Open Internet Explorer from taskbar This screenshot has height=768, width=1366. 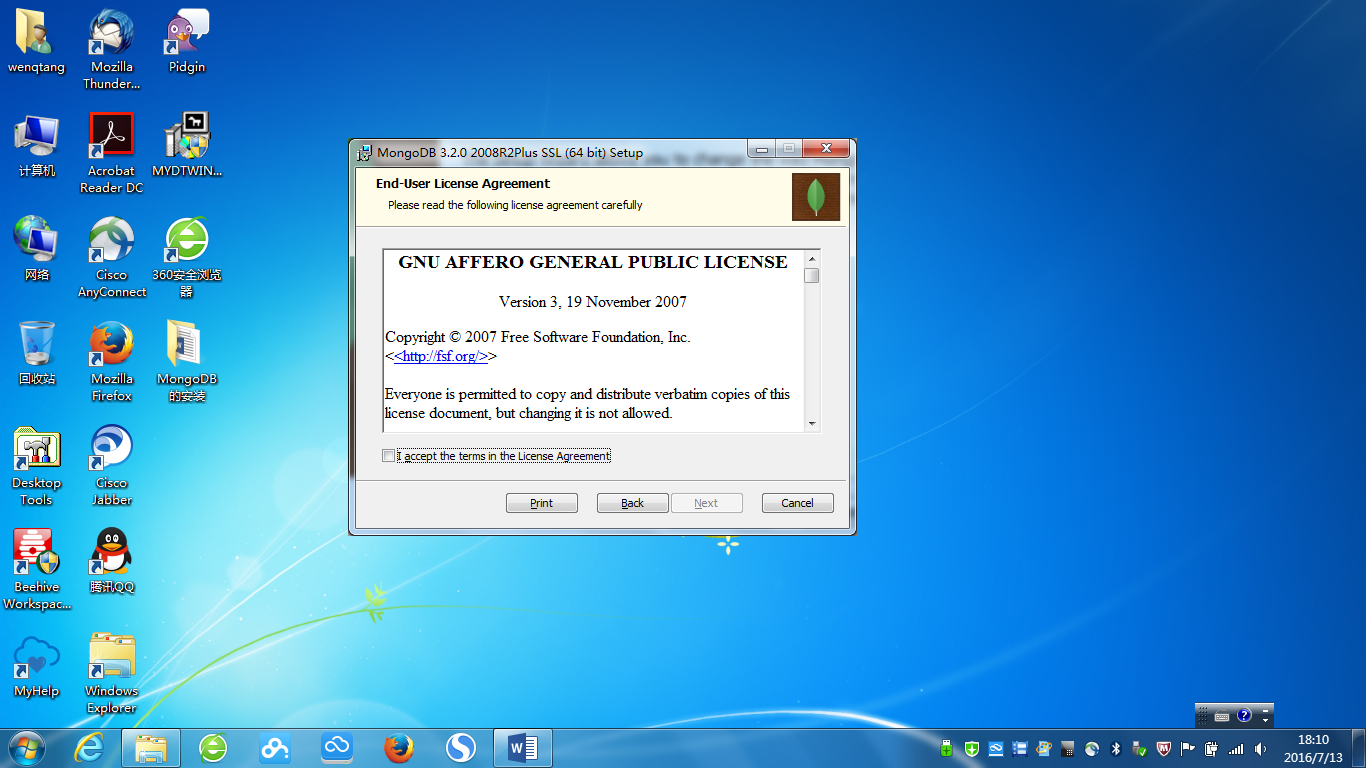[x=89, y=748]
